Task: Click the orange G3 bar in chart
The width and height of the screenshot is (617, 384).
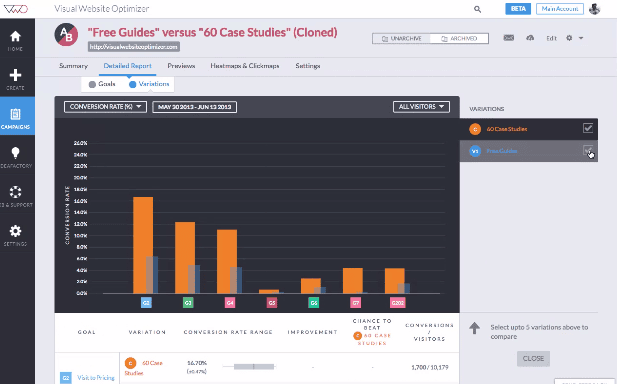Action: [x=185, y=258]
